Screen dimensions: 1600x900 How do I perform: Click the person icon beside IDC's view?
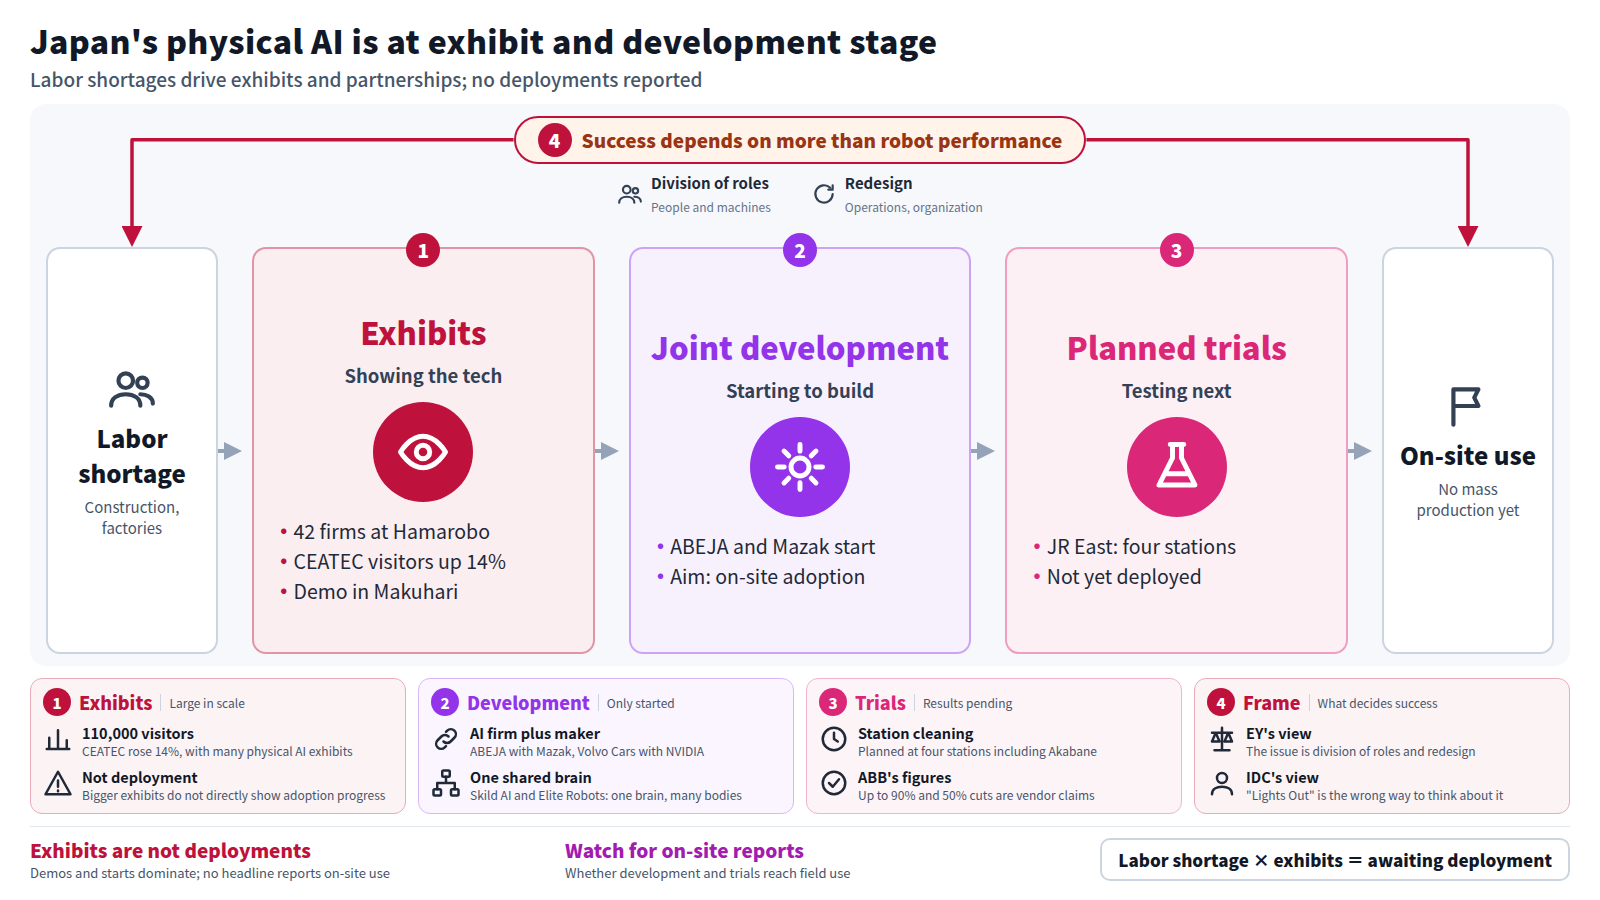(1222, 783)
